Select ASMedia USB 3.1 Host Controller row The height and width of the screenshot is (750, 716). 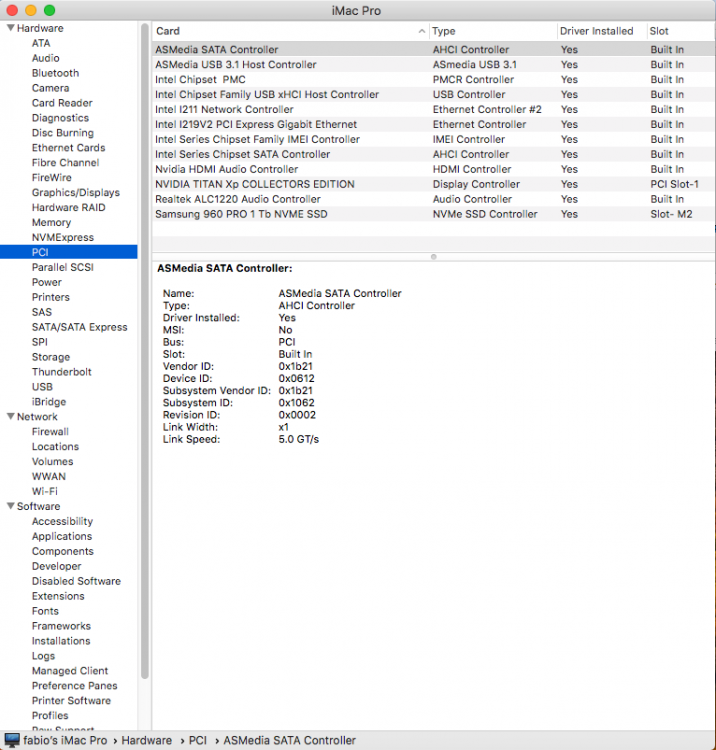coord(433,65)
